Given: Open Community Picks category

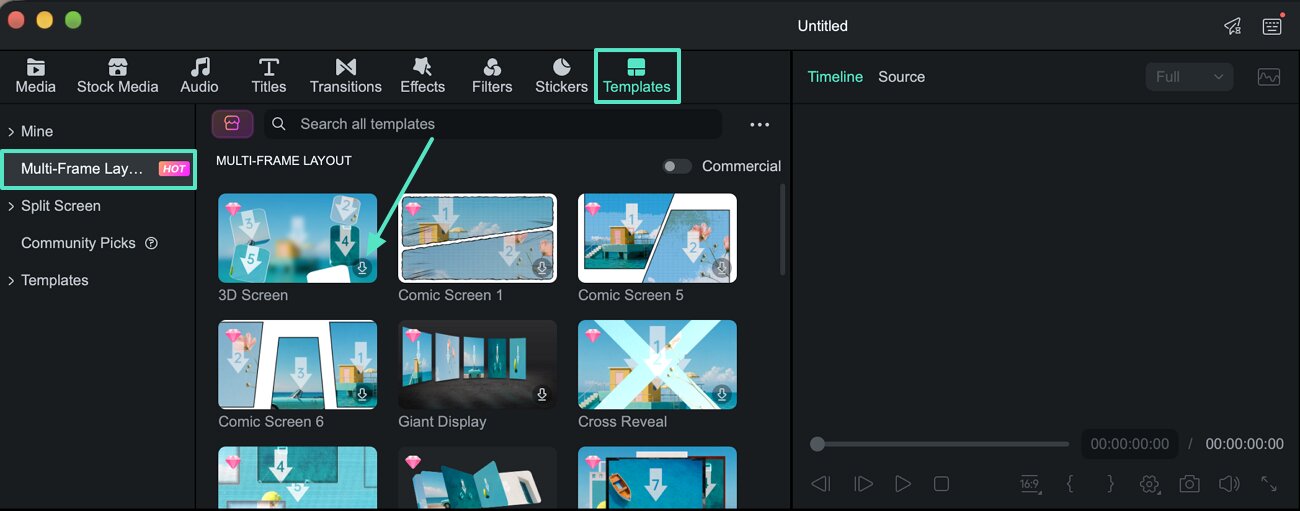Looking at the screenshot, I should (x=78, y=243).
